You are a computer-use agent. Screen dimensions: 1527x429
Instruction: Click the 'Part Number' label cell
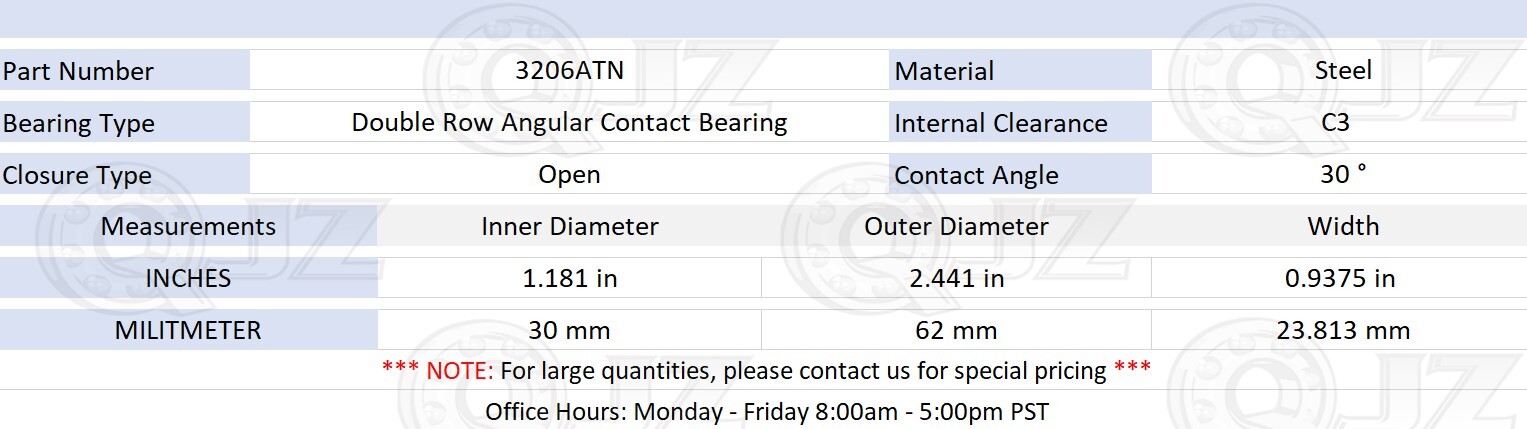coord(124,71)
